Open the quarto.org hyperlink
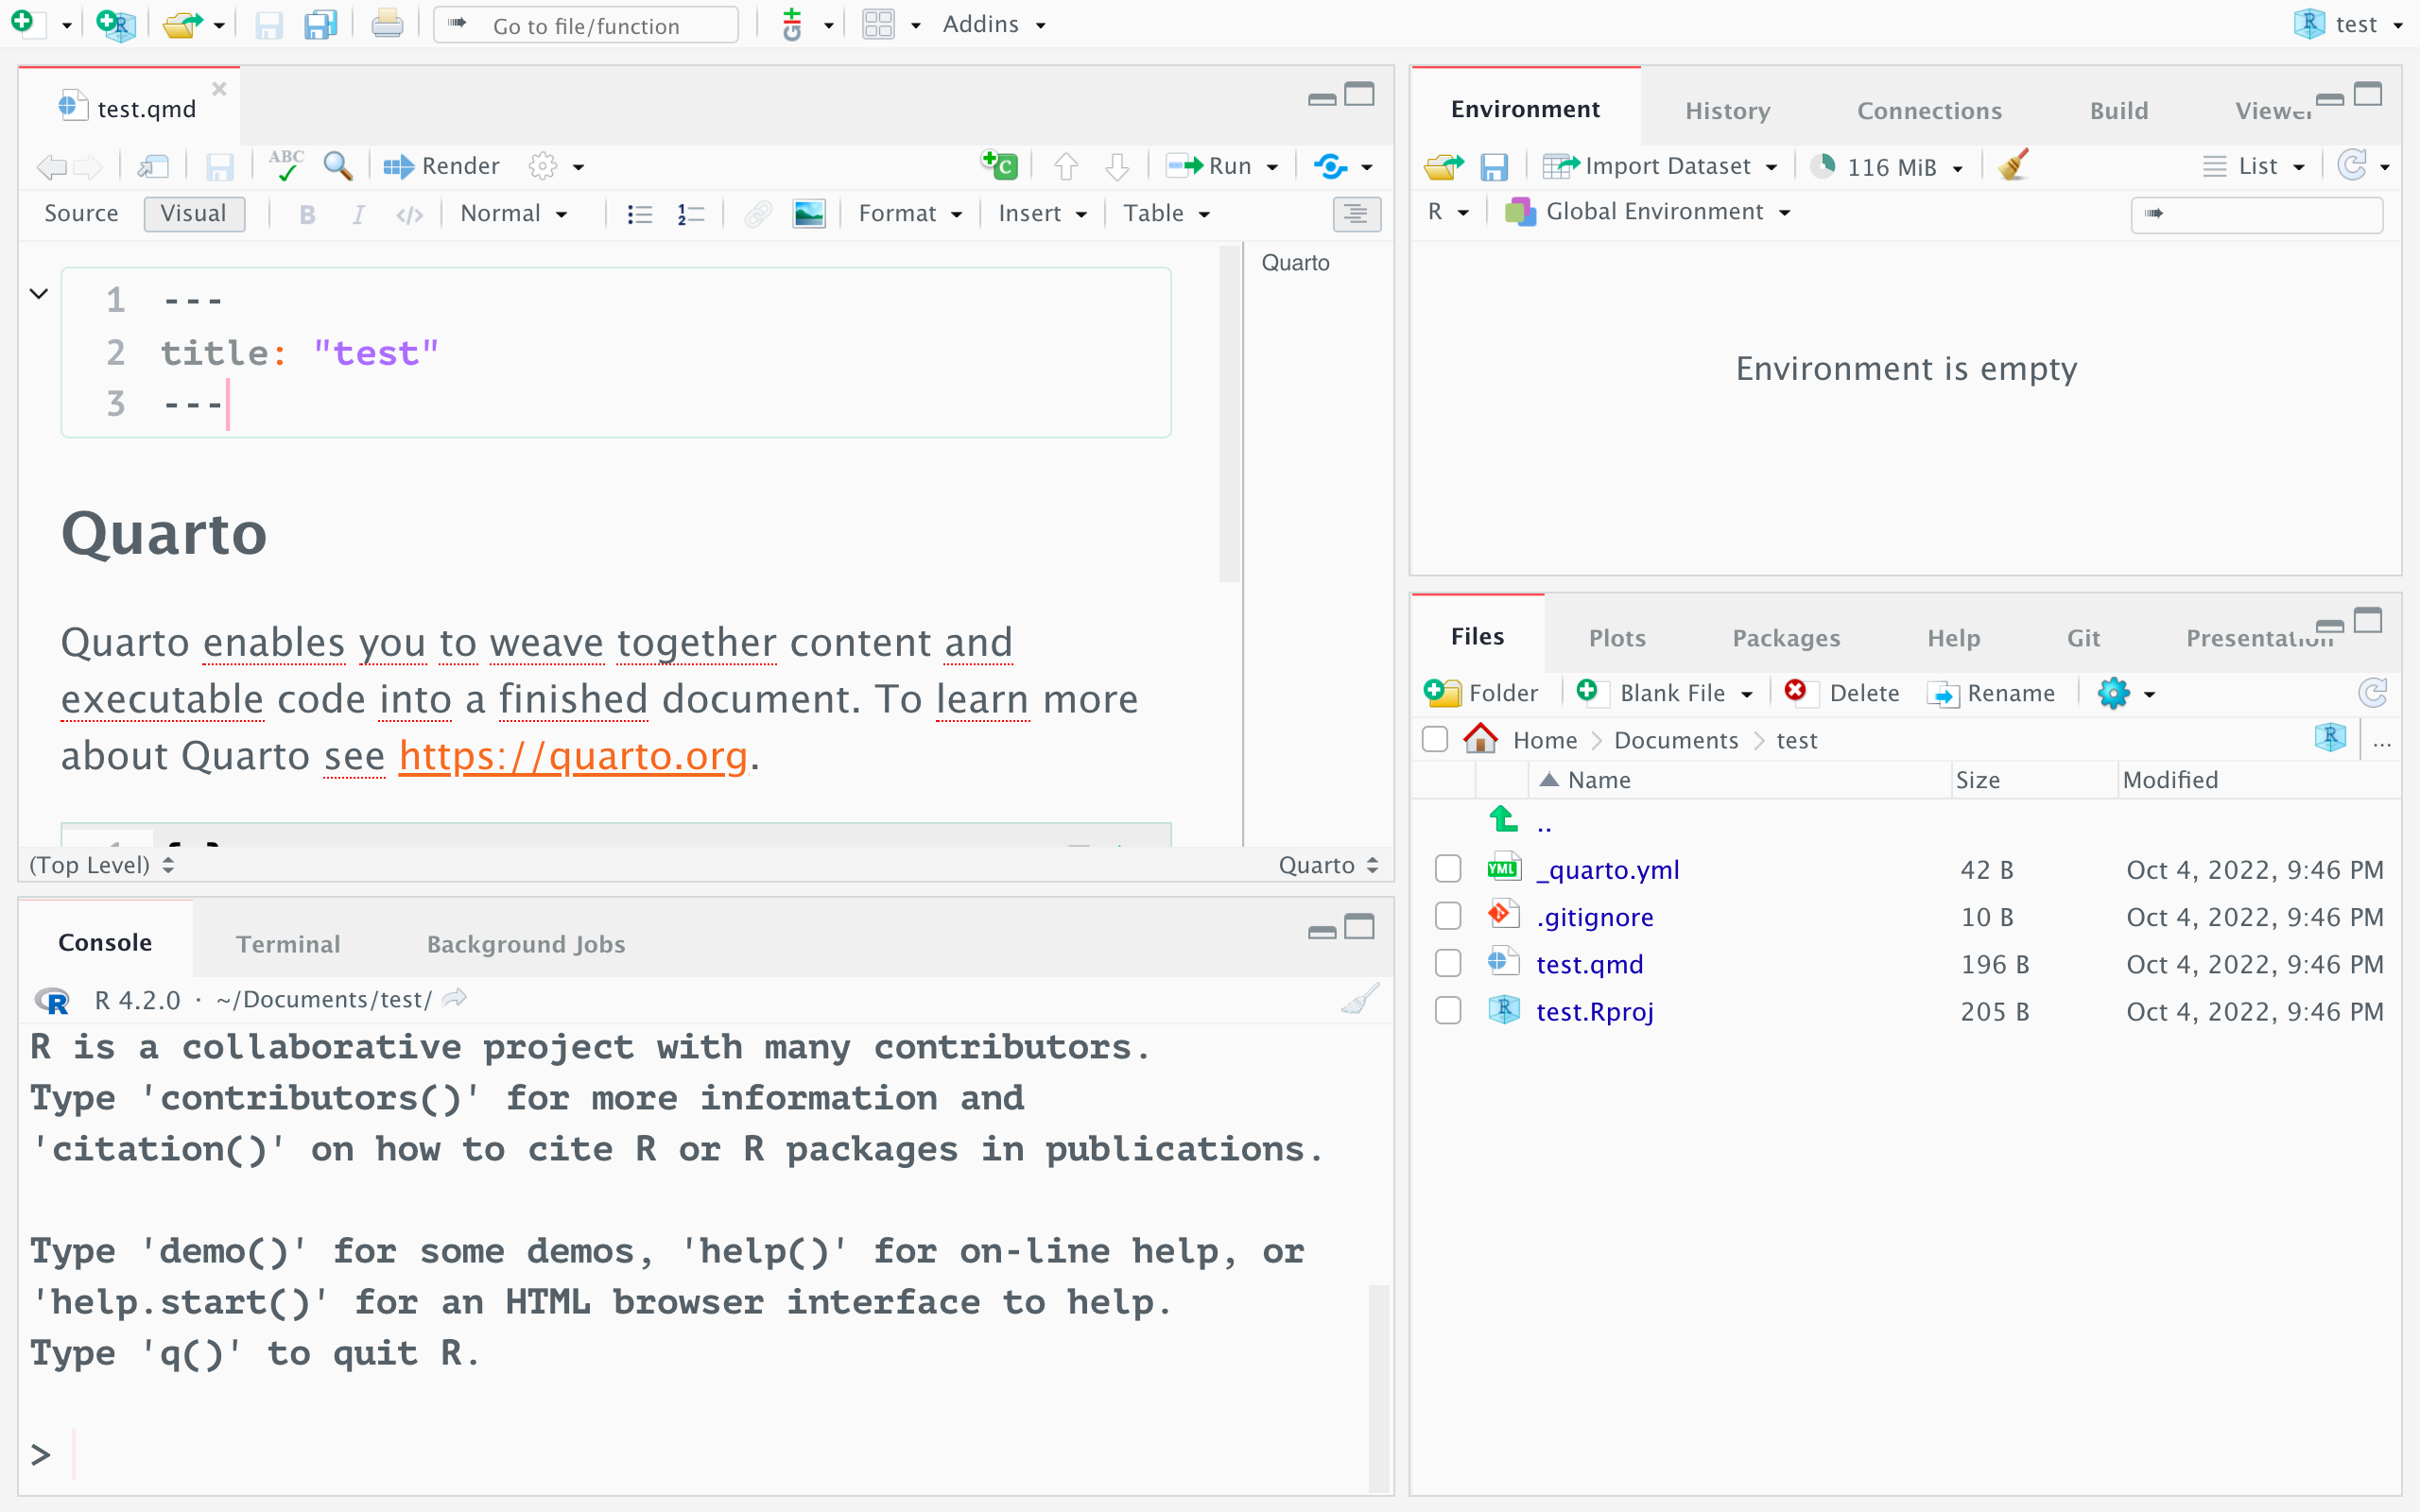Image resolution: width=2420 pixels, height=1512 pixels. [x=573, y=756]
